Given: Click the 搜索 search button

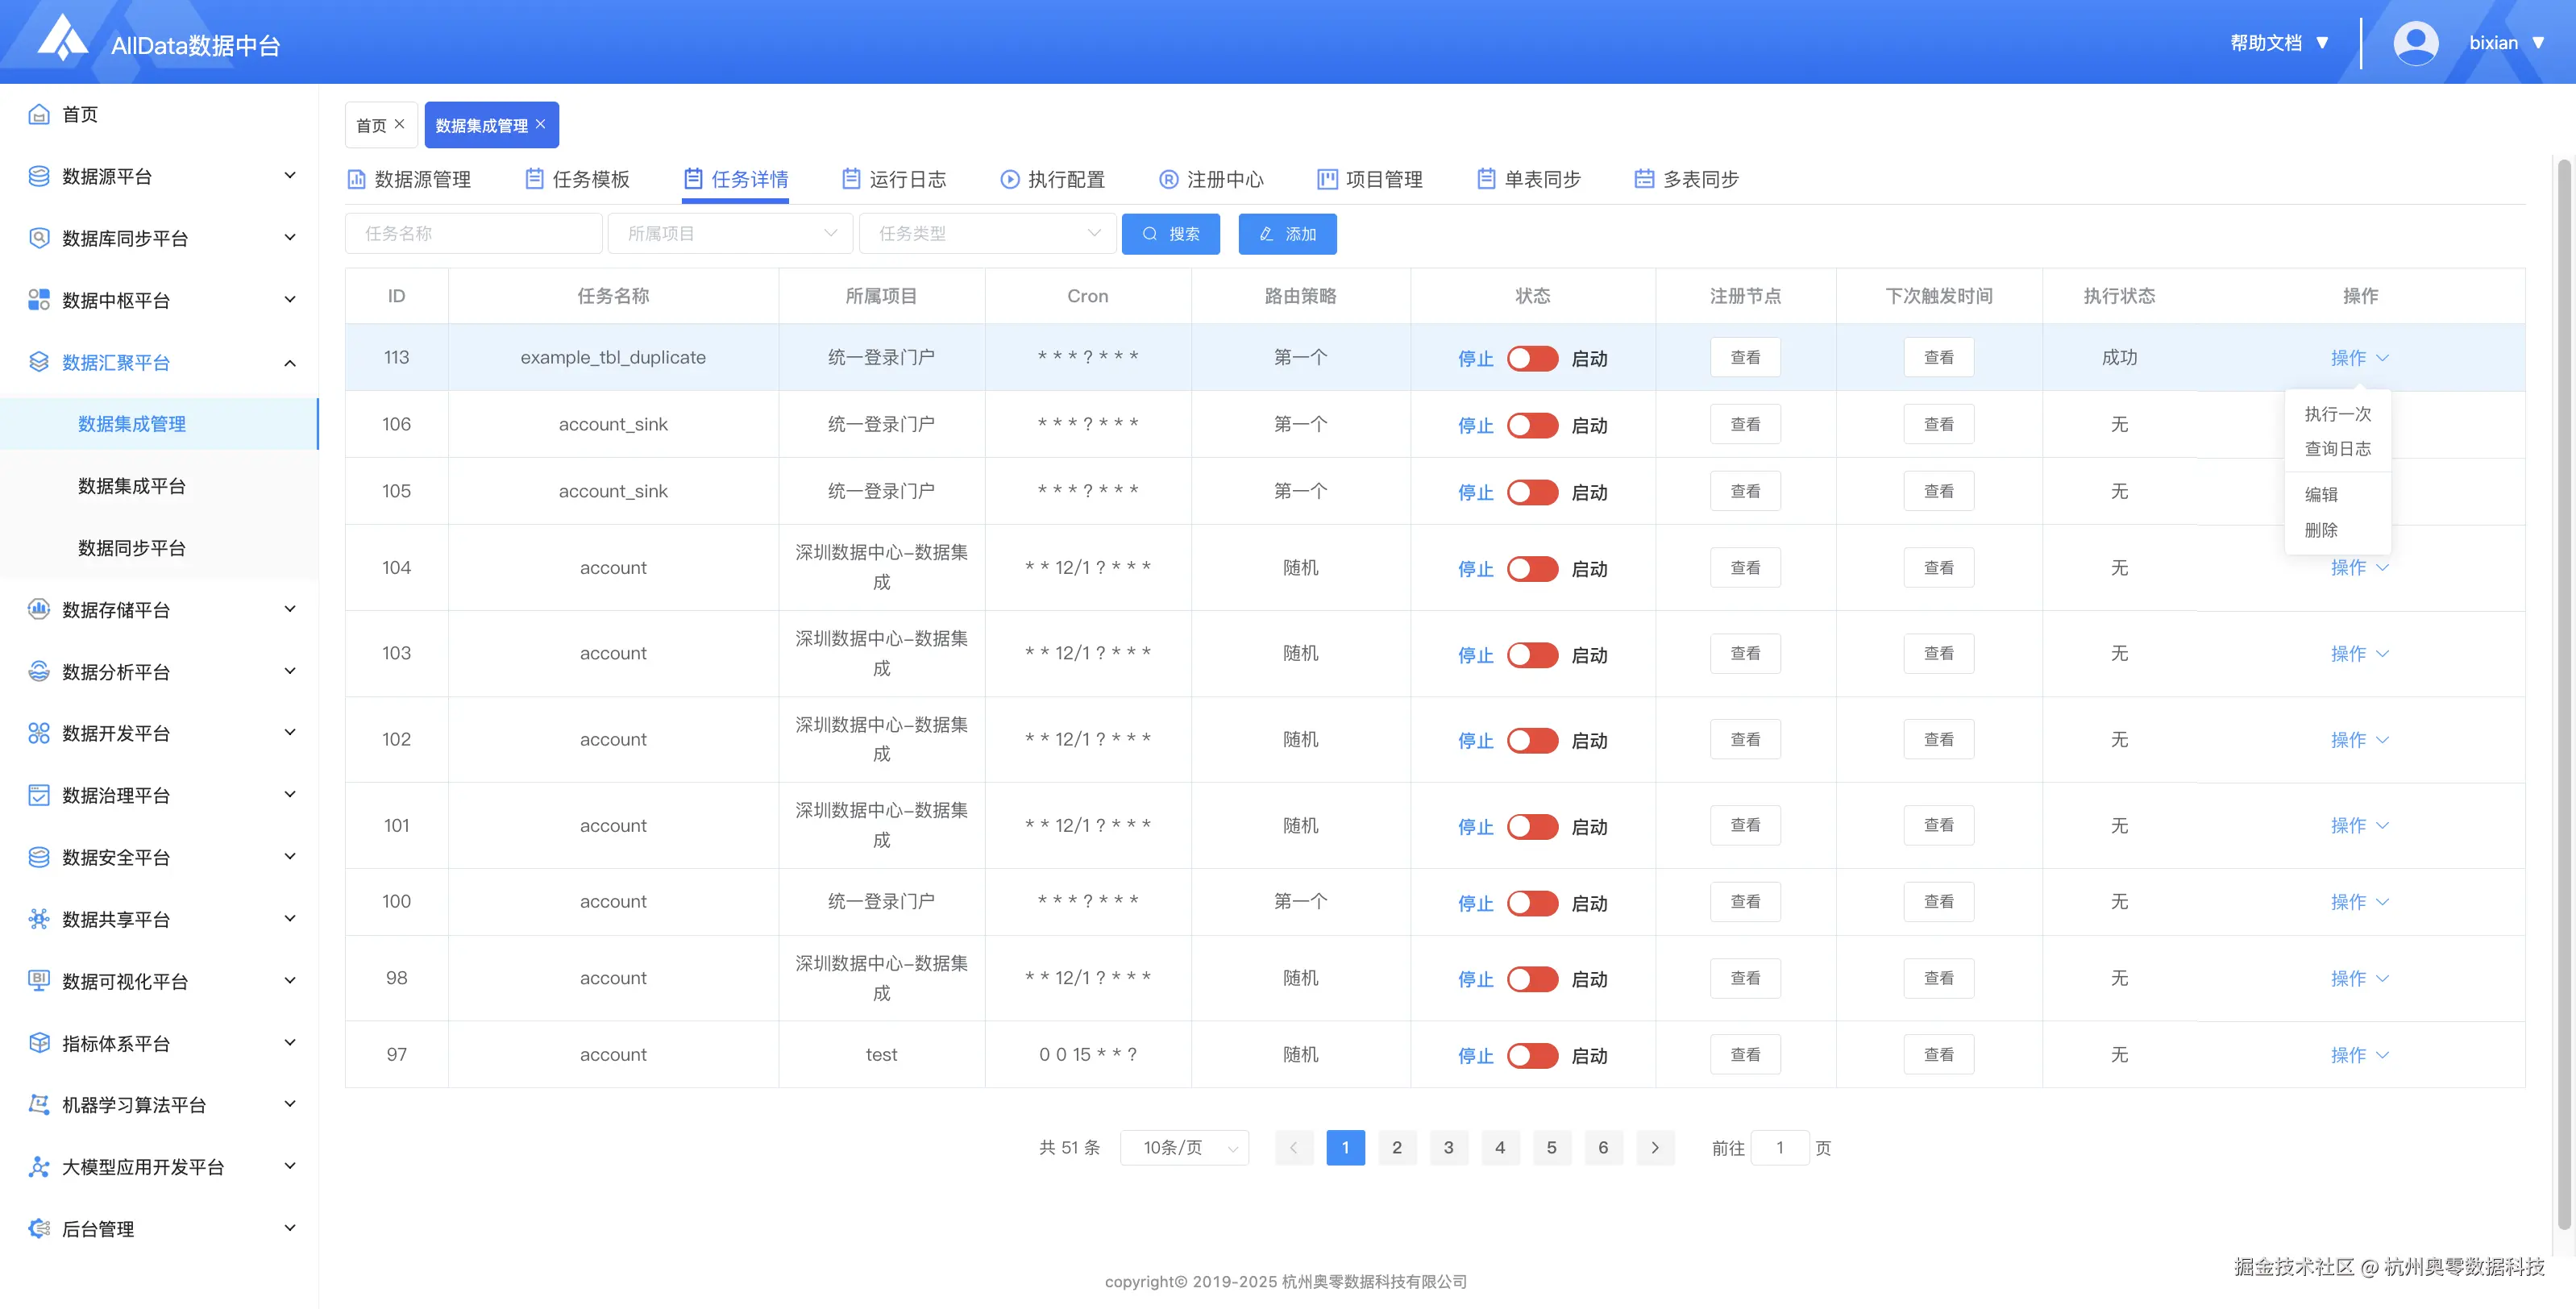Looking at the screenshot, I should [1170, 233].
